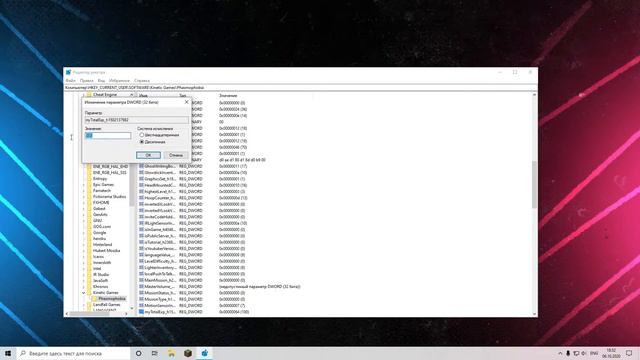
Task: Open Task View on the taskbar
Action: 155,353
